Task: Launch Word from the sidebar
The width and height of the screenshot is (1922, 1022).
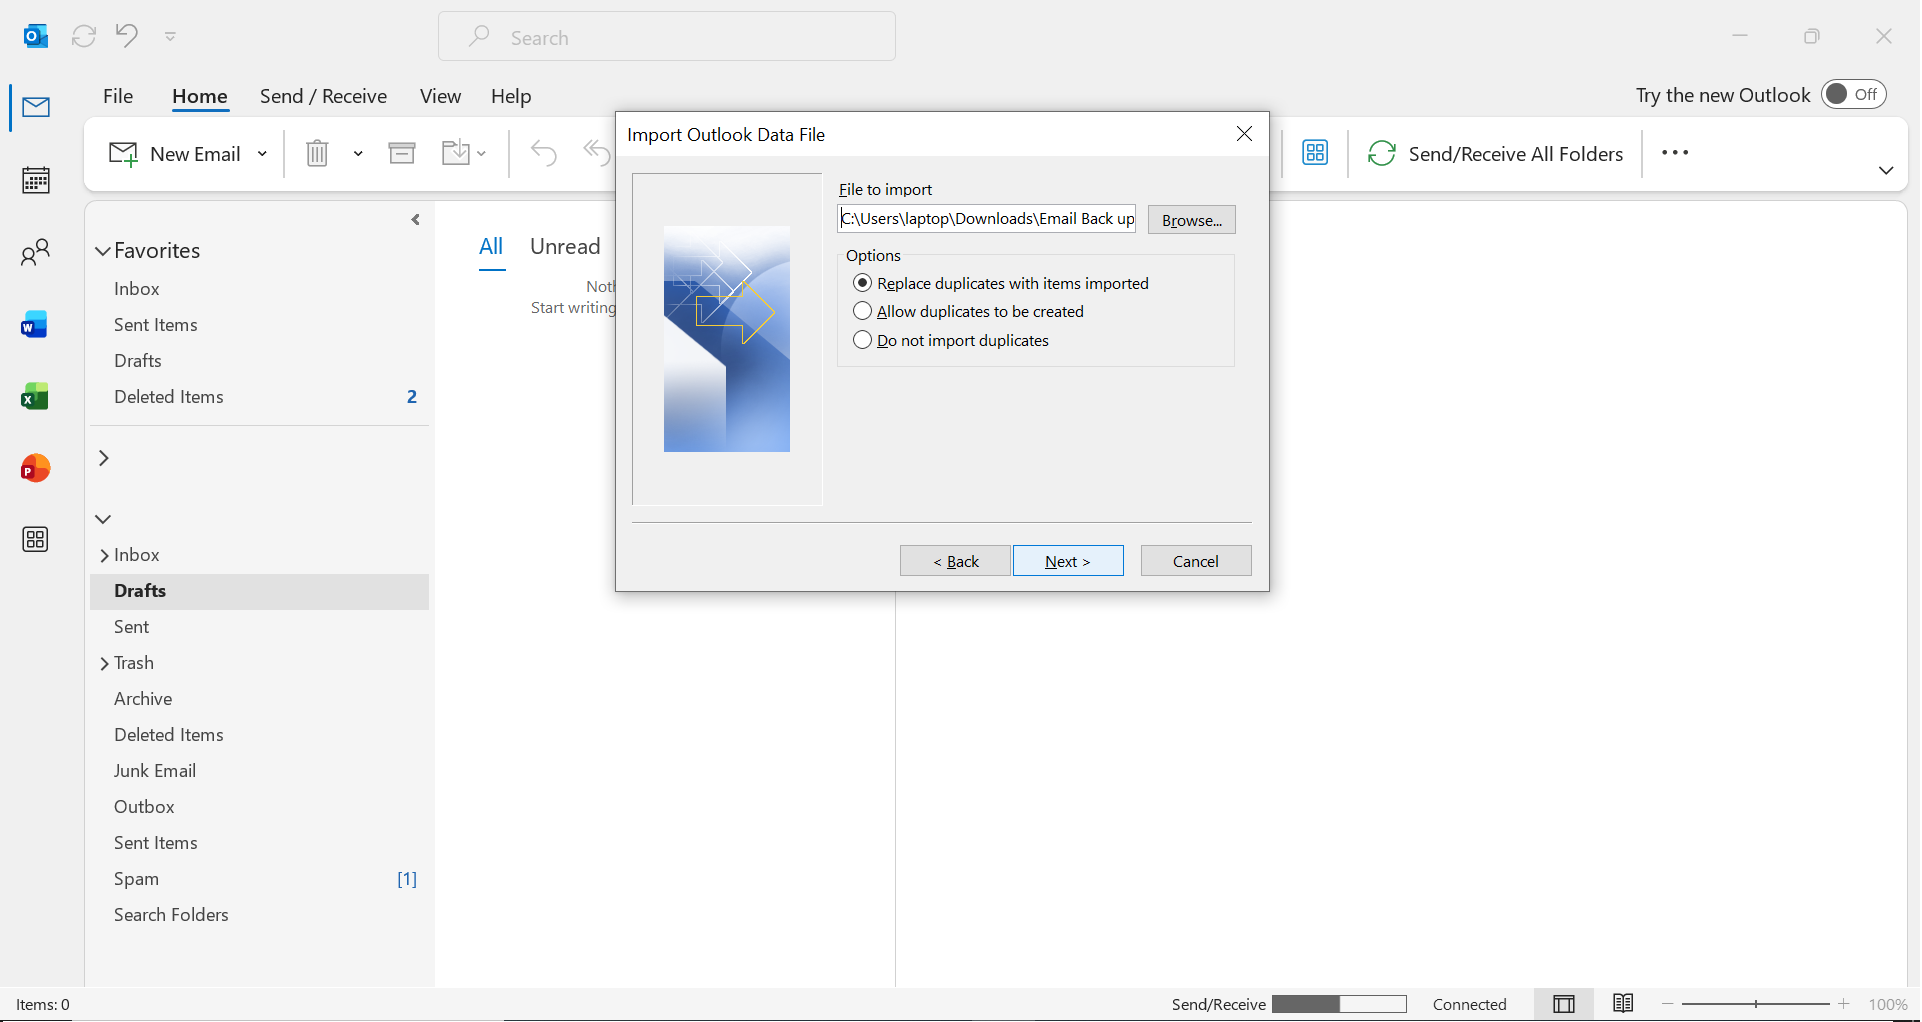Action: (x=36, y=325)
